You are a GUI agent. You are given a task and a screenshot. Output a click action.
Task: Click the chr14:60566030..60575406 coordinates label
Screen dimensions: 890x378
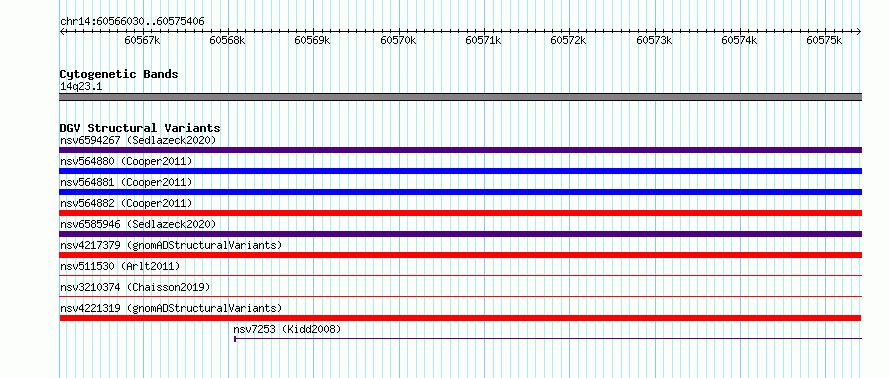pyautogui.click(x=132, y=21)
